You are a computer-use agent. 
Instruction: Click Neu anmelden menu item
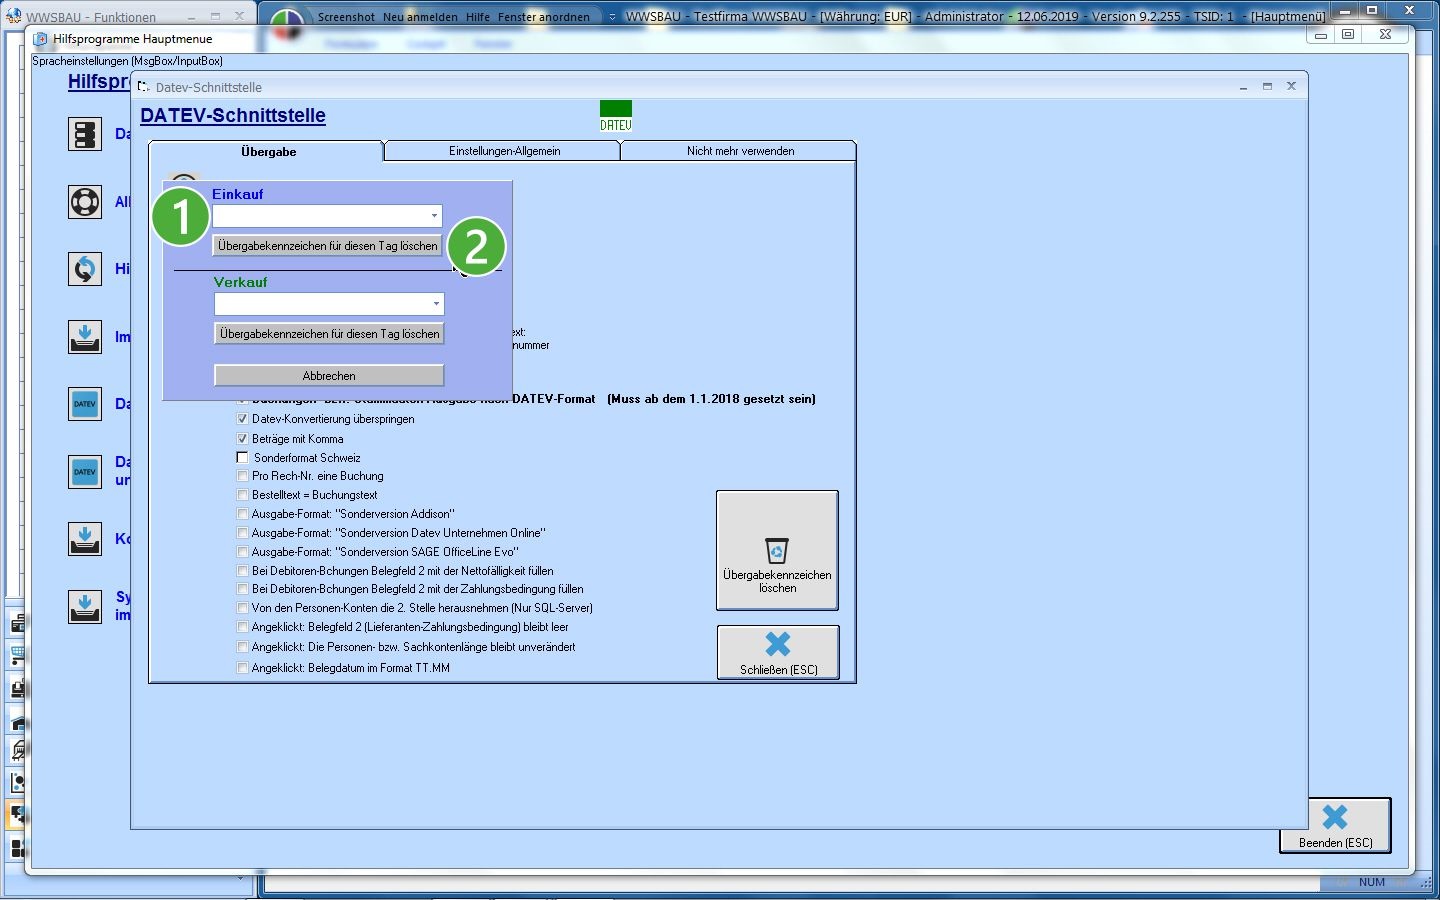point(420,17)
